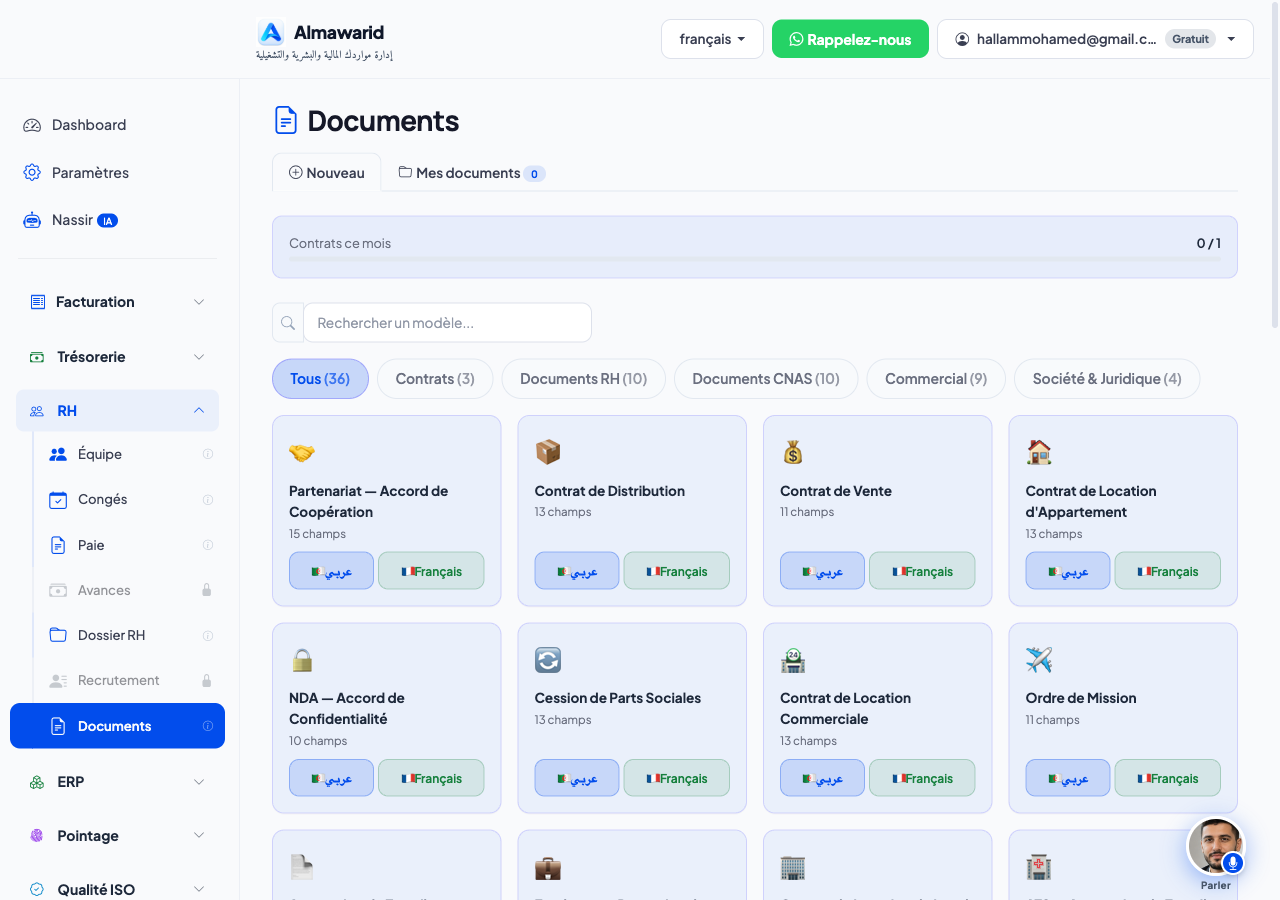Select the Équipe people icon
Screen dimensions: 1280x900
(58, 454)
